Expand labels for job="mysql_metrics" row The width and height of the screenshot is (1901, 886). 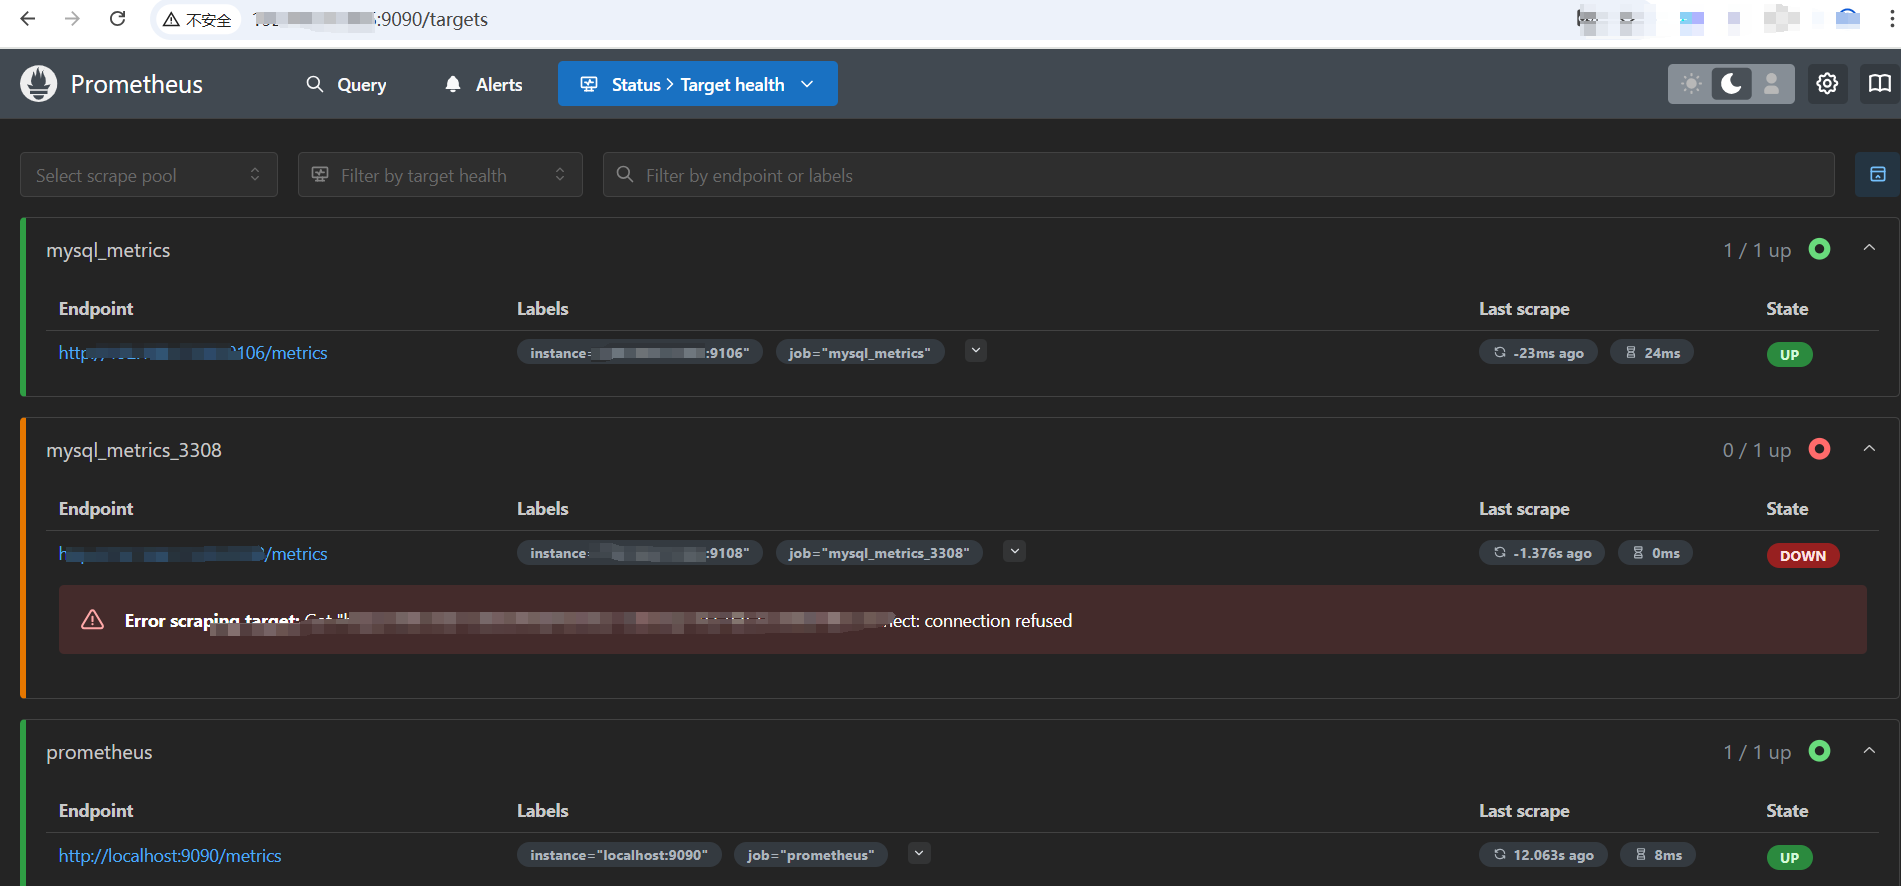(976, 351)
